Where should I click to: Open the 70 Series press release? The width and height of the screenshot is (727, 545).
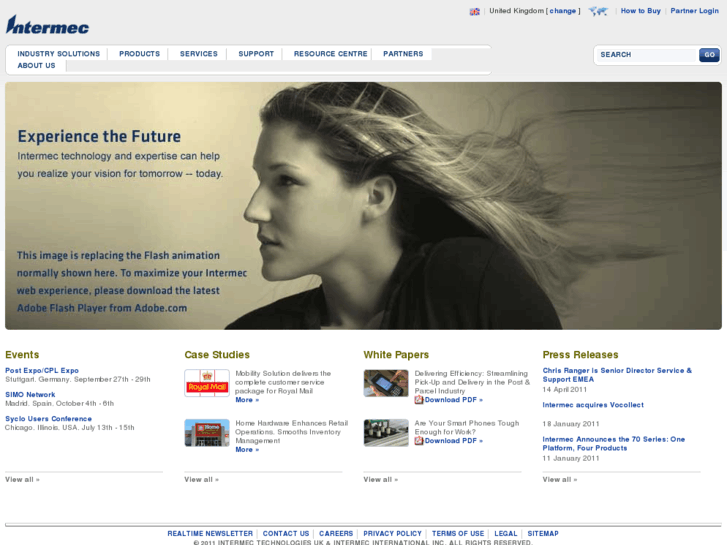tap(613, 443)
